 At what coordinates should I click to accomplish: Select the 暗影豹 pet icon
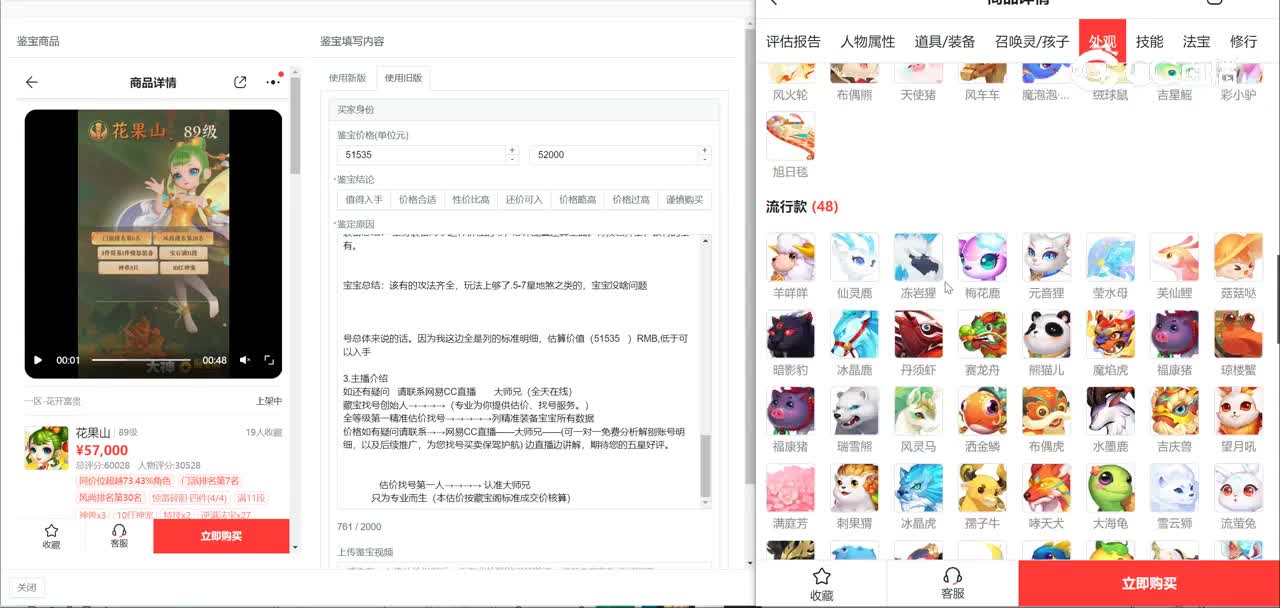(791, 334)
